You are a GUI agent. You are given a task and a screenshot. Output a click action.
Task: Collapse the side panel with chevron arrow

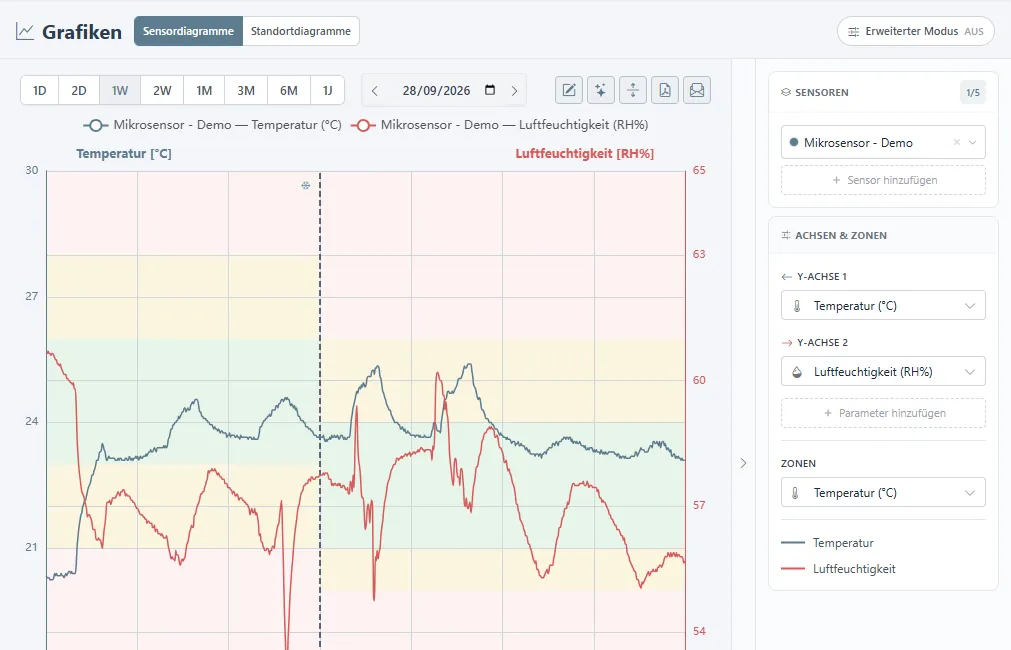point(743,463)
